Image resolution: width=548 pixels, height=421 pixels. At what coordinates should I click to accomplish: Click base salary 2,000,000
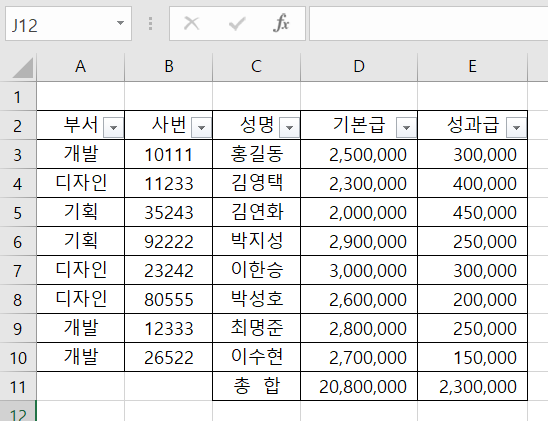(359, 212)
